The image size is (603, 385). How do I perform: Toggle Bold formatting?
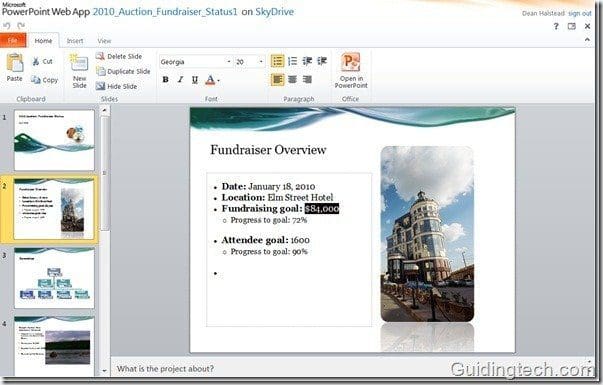[165, 80]
